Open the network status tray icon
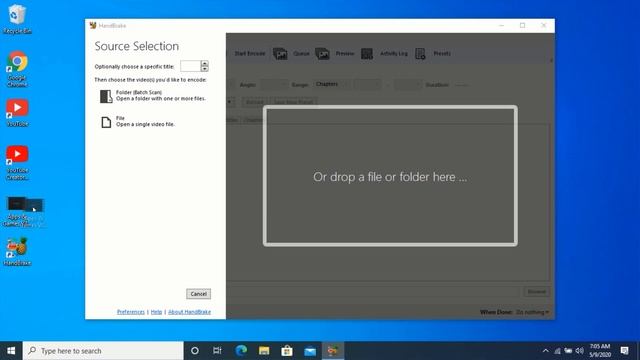This screenshot has height=360, width=640. click(557, 351)
